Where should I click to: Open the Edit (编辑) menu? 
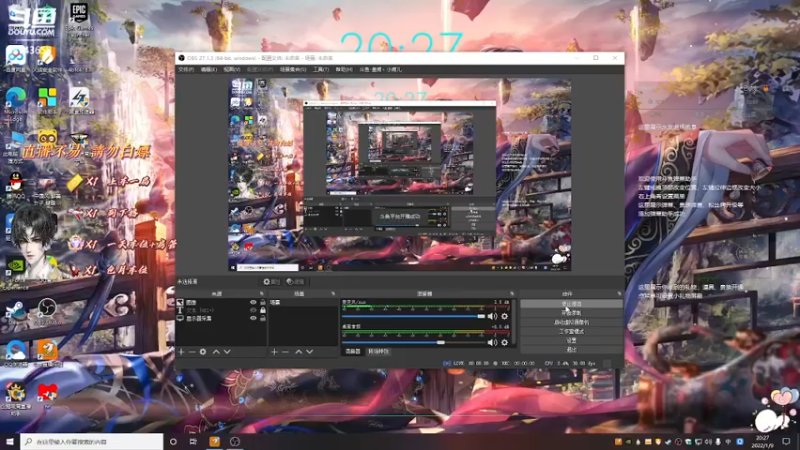208,69
